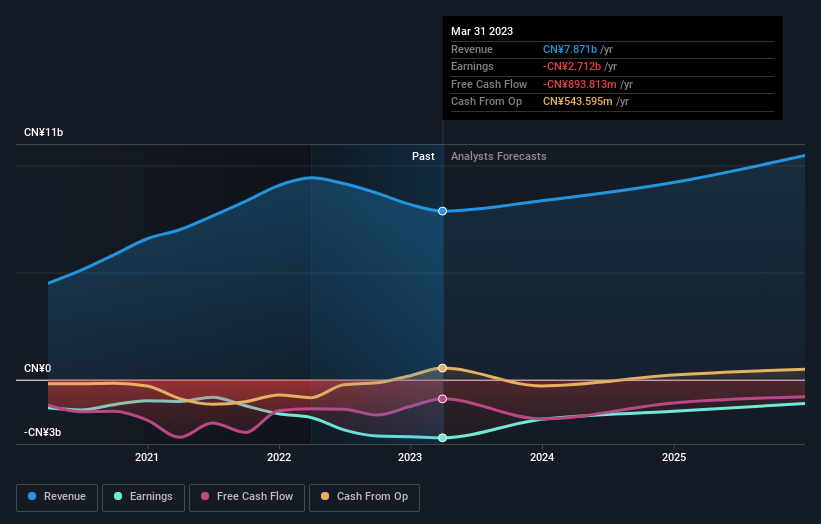Click the -CN¥893.813m free cash flow value

point(580,84)
